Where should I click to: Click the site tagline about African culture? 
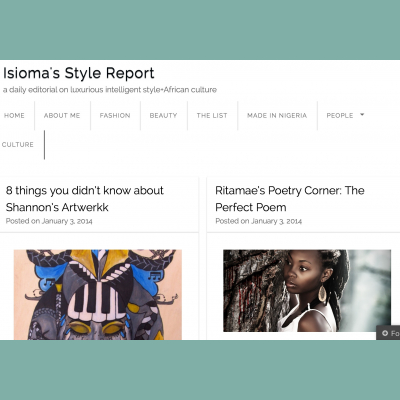pyautogui.click(x=110, y=90)
